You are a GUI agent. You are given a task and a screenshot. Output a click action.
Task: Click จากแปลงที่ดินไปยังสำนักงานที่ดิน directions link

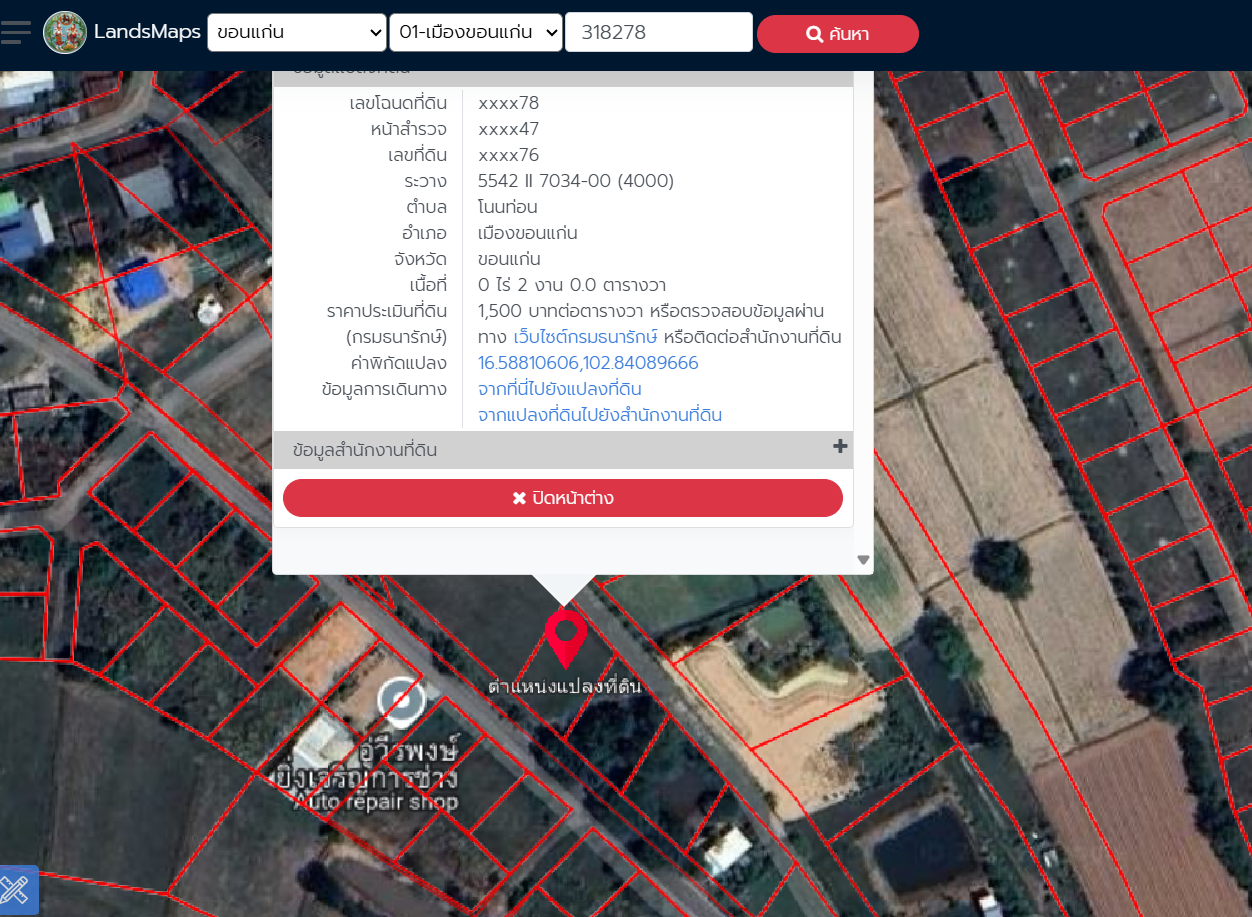600,415
